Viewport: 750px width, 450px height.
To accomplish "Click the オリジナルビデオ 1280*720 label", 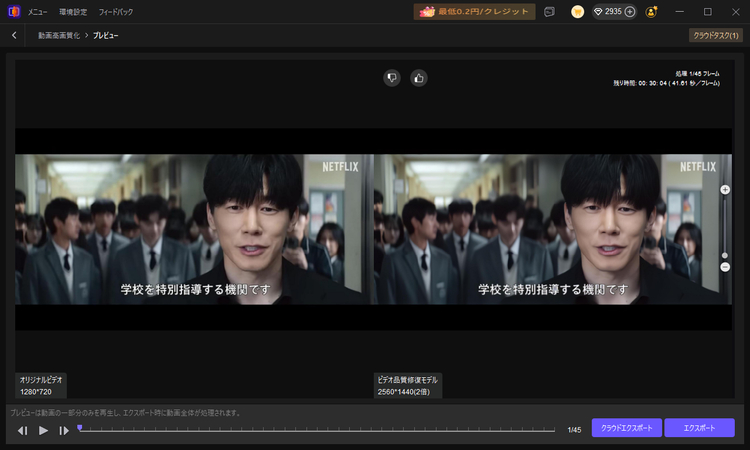I will [41, 385].
